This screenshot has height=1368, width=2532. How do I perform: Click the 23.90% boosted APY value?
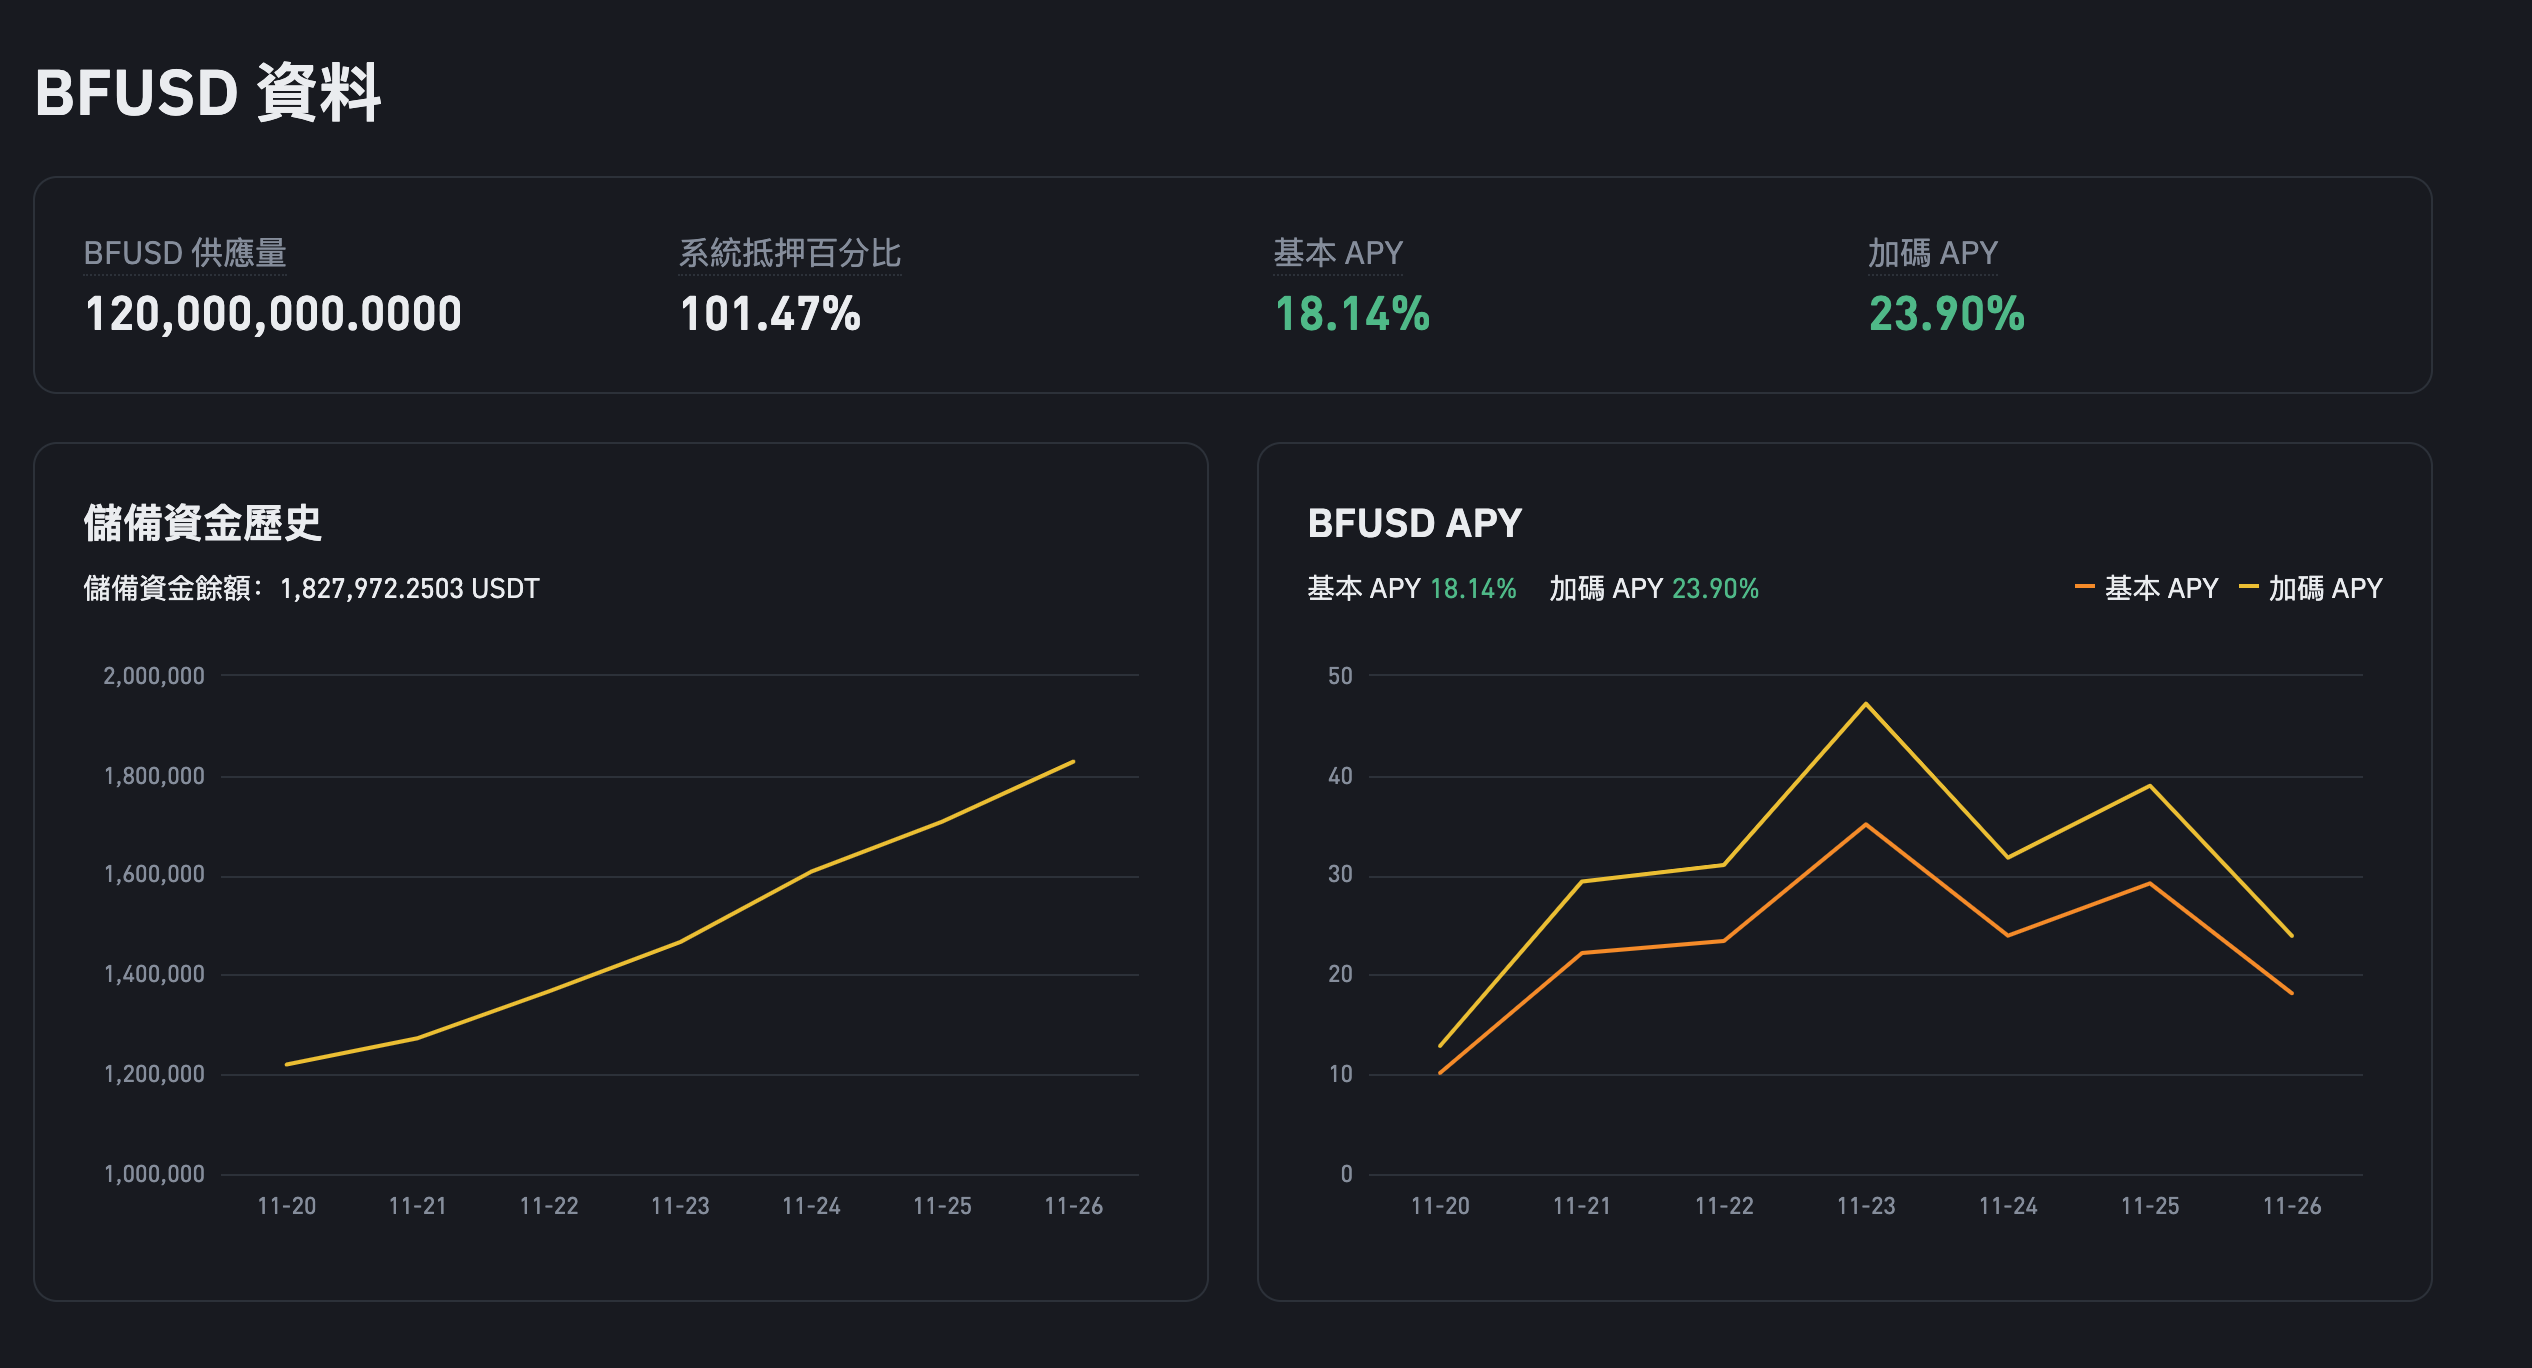coord(1947,314)
